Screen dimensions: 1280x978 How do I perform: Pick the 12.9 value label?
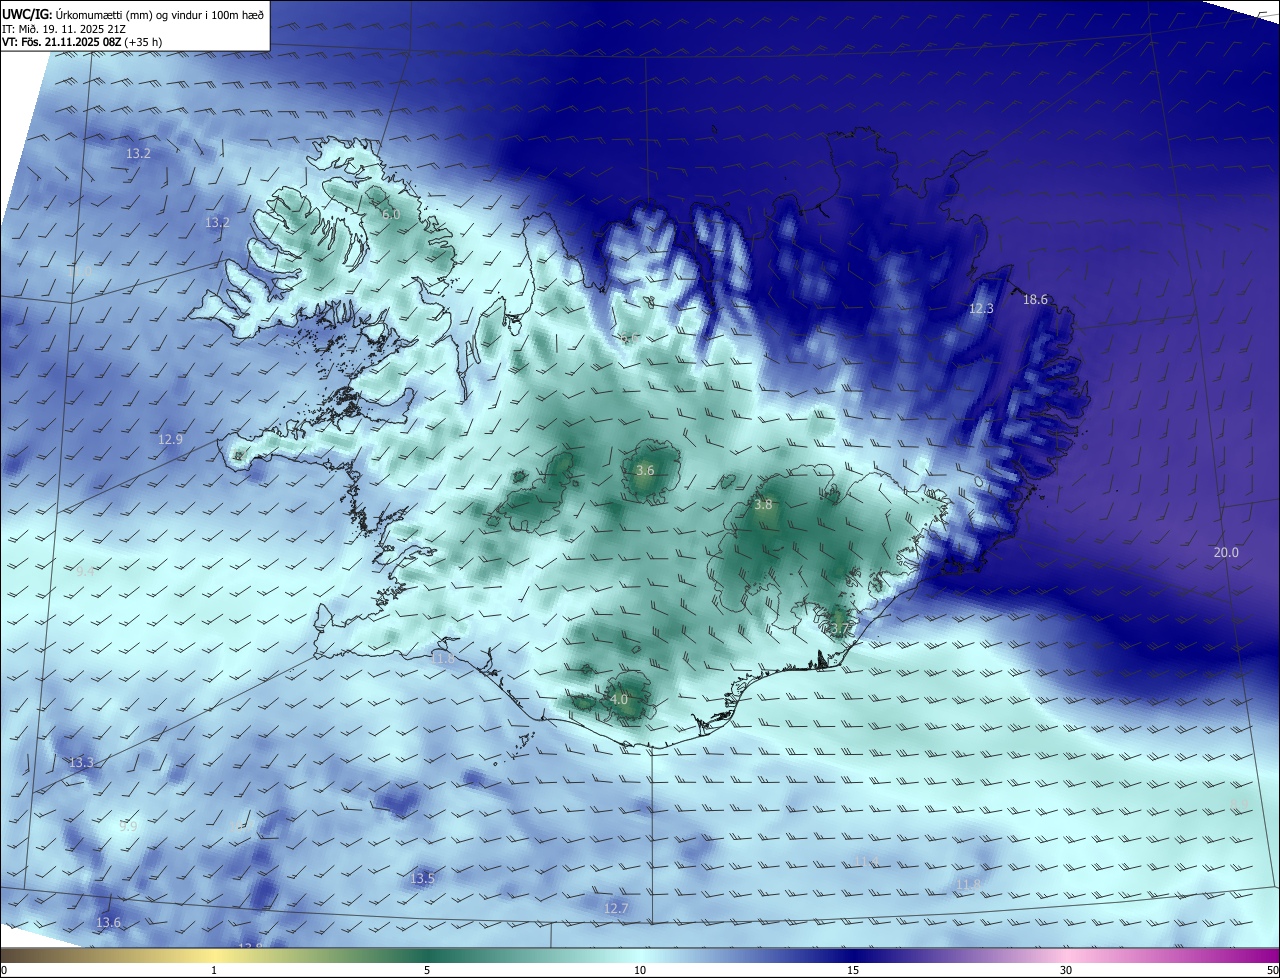tap(171, 439)
